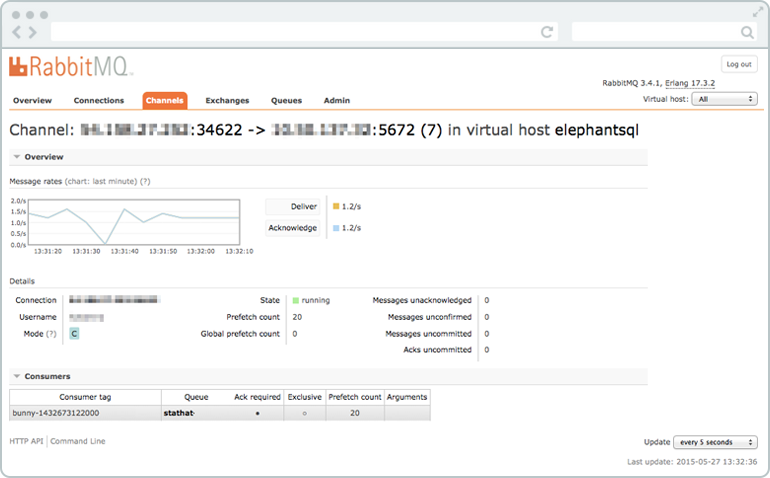Click the Global prefetch count label

240,334
